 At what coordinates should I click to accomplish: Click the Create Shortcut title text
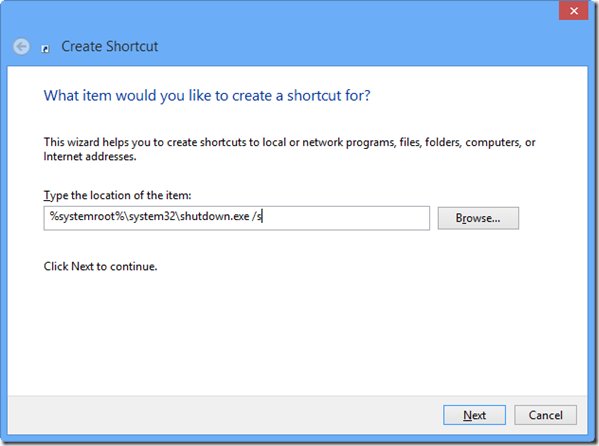[x=110, y=47]
